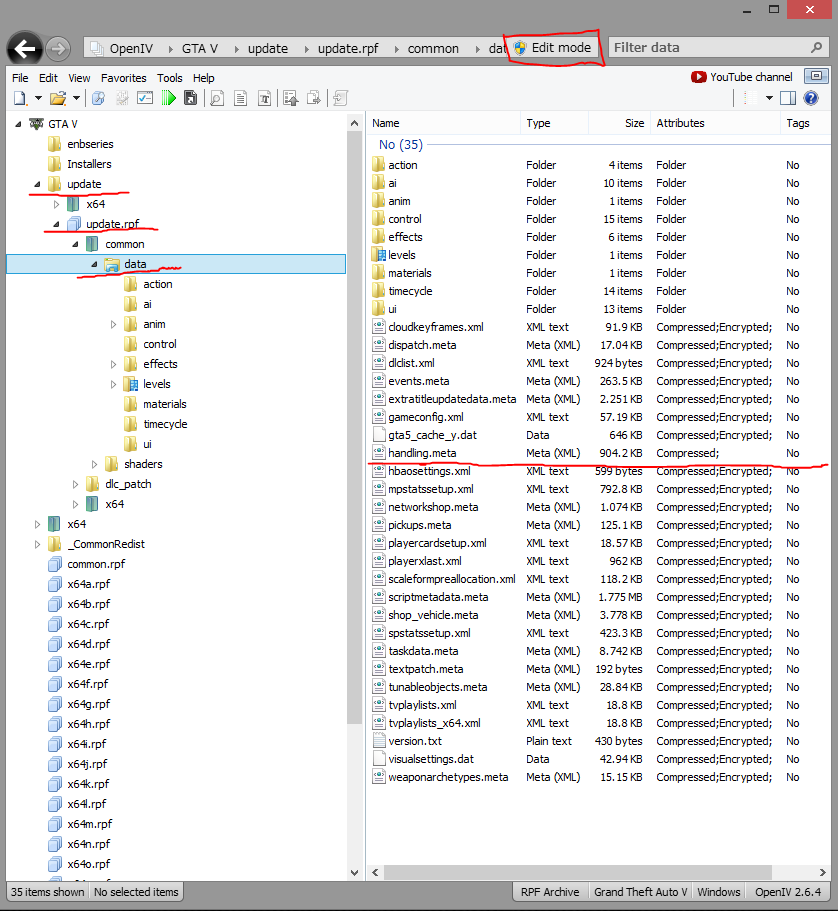
Task: Open the dropdown arrow next to Open icon
Action: (77, 98)
